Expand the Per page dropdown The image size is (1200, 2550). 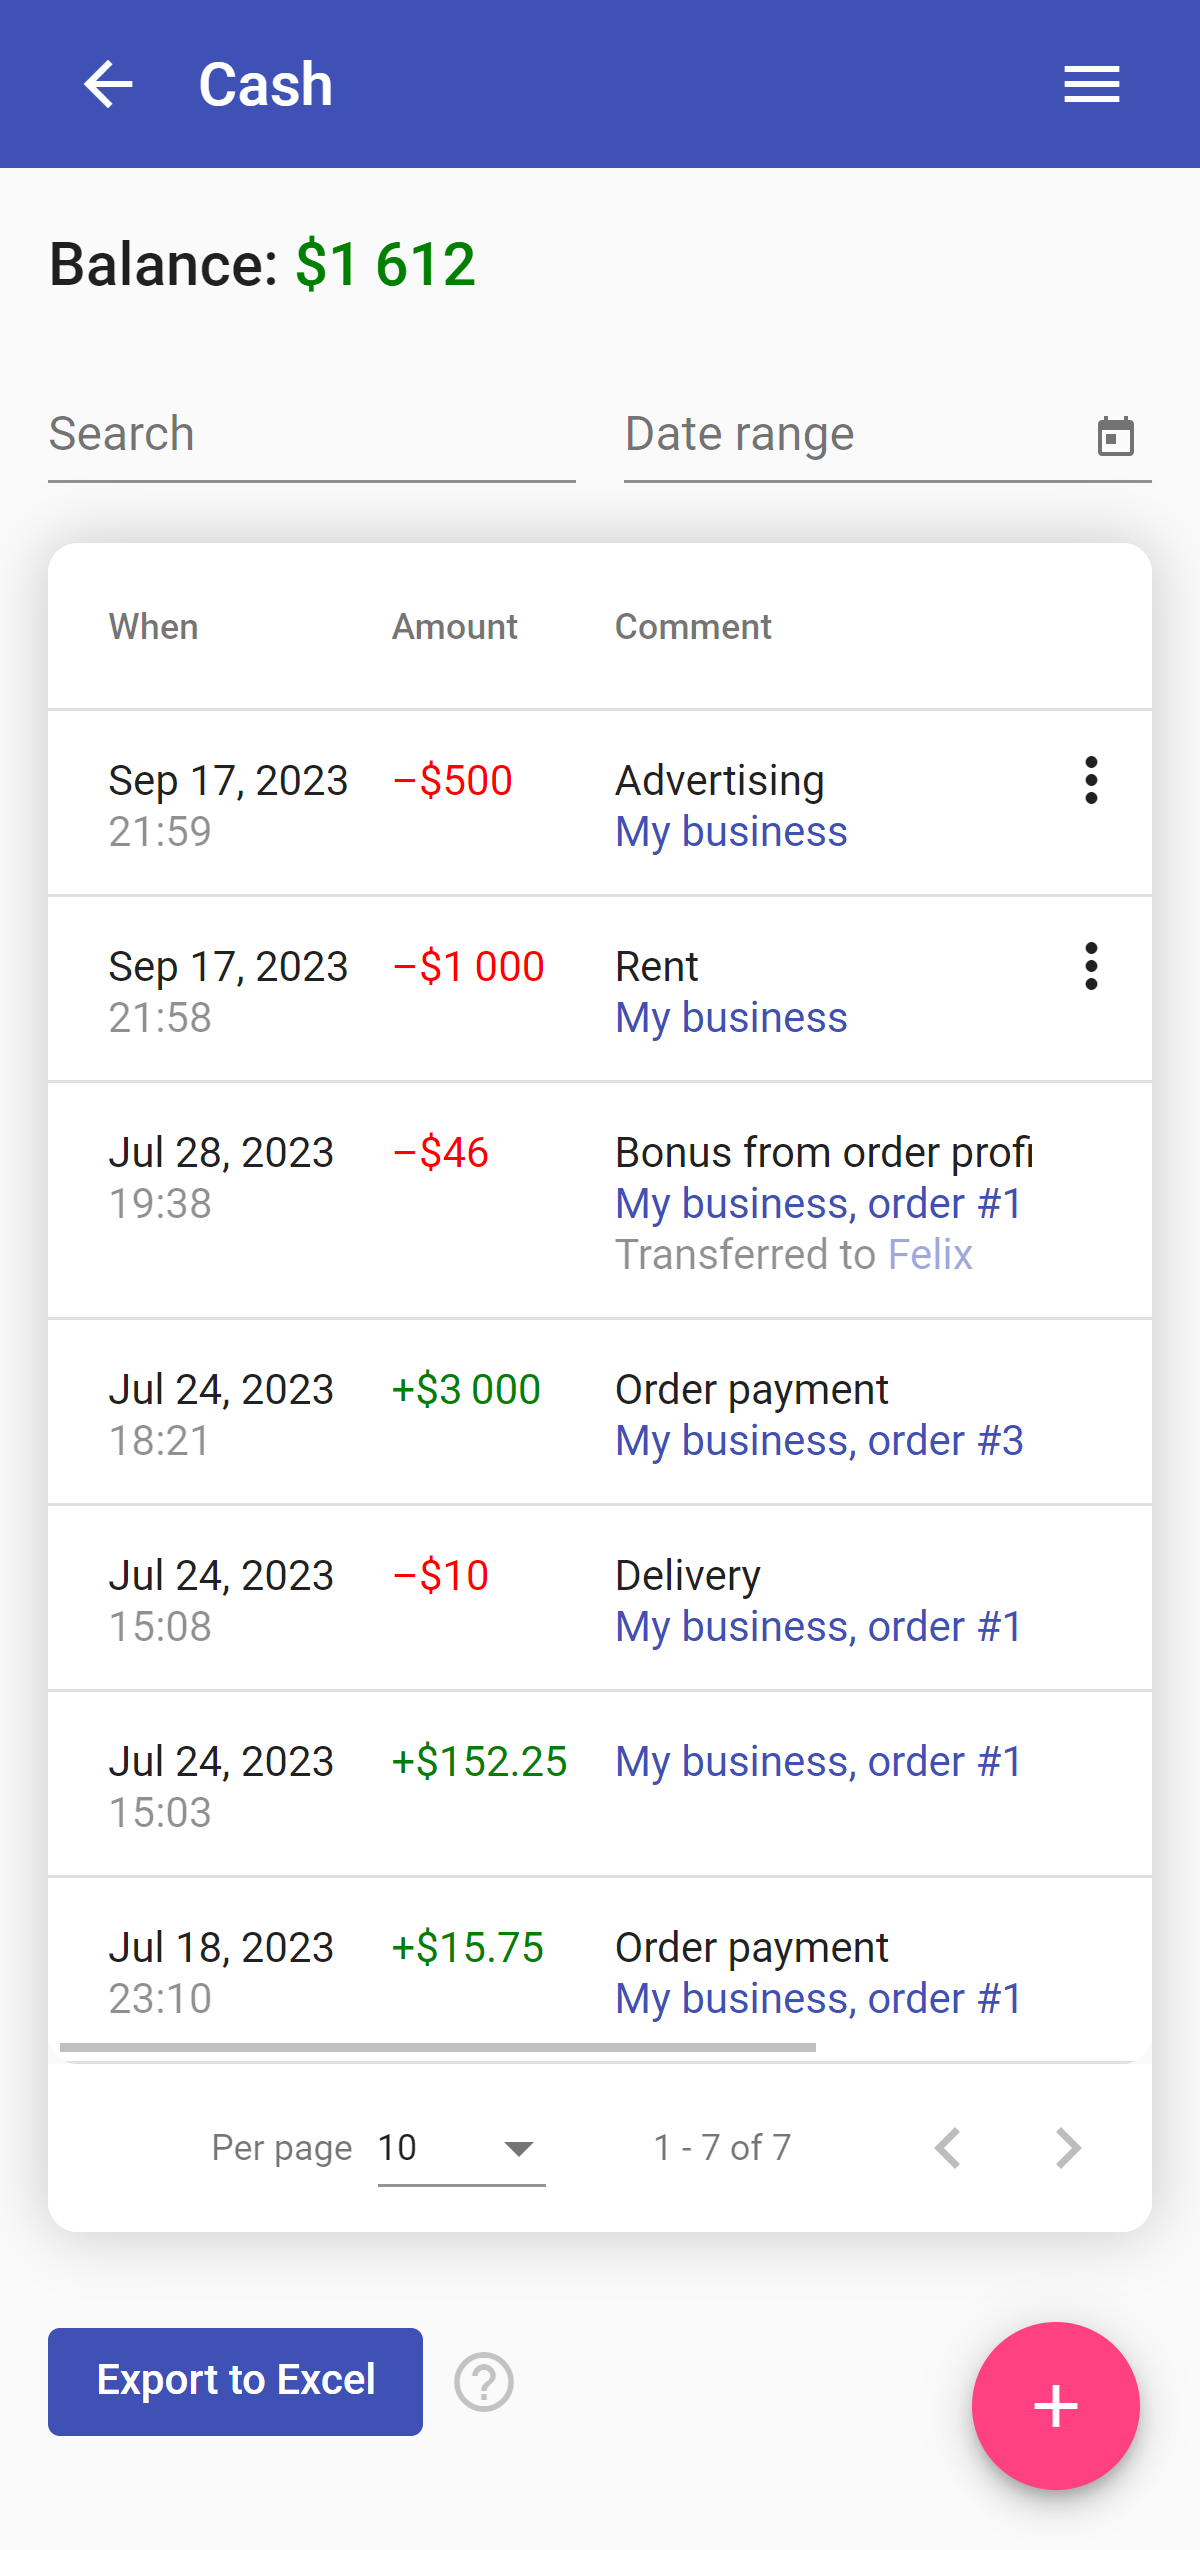(461, 2148)
